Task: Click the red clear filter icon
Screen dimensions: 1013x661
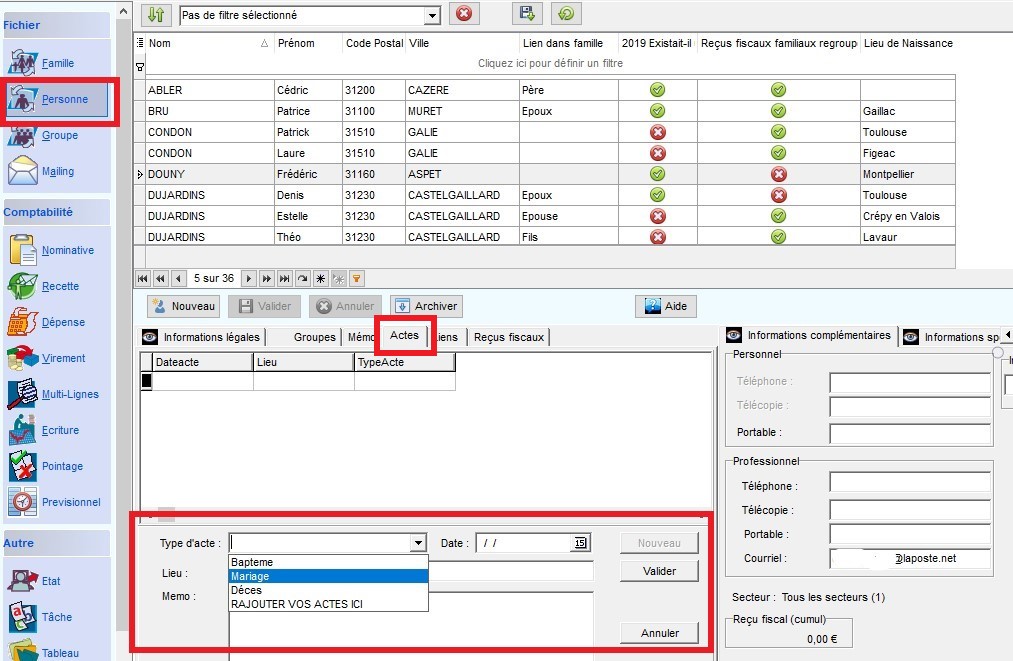Action: click(x=463, y=14)
